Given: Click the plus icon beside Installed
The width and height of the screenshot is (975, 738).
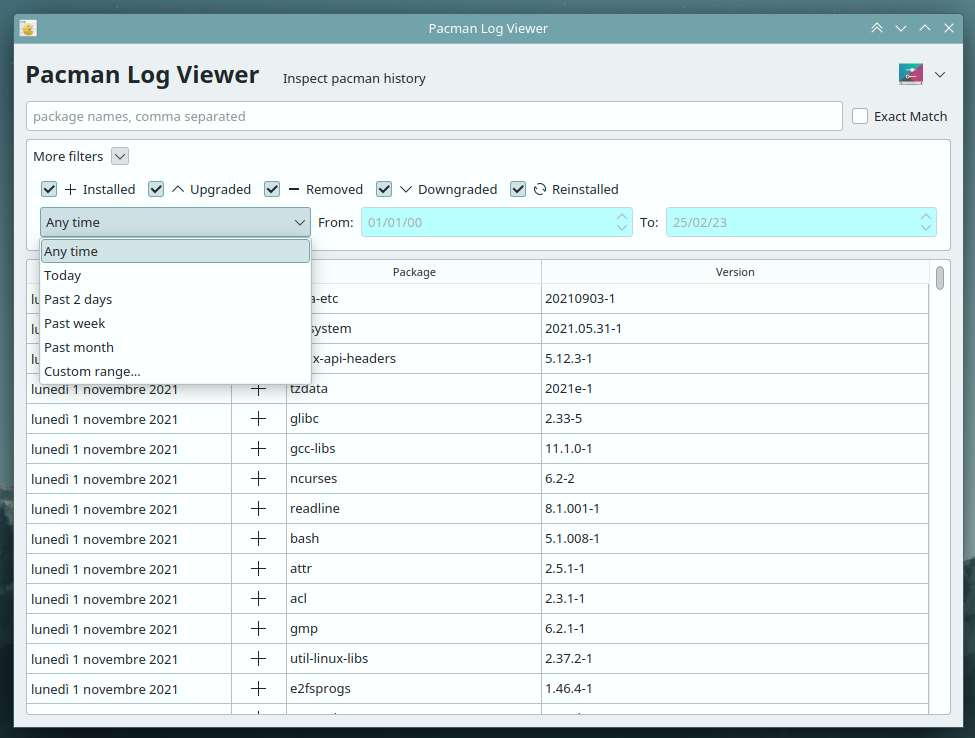Looking at the screenshot, I should [71, 189].
